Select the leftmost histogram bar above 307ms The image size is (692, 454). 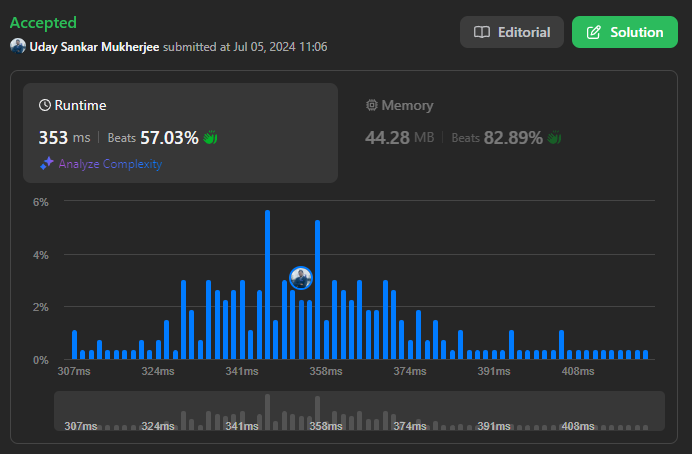tap(74, 344)
